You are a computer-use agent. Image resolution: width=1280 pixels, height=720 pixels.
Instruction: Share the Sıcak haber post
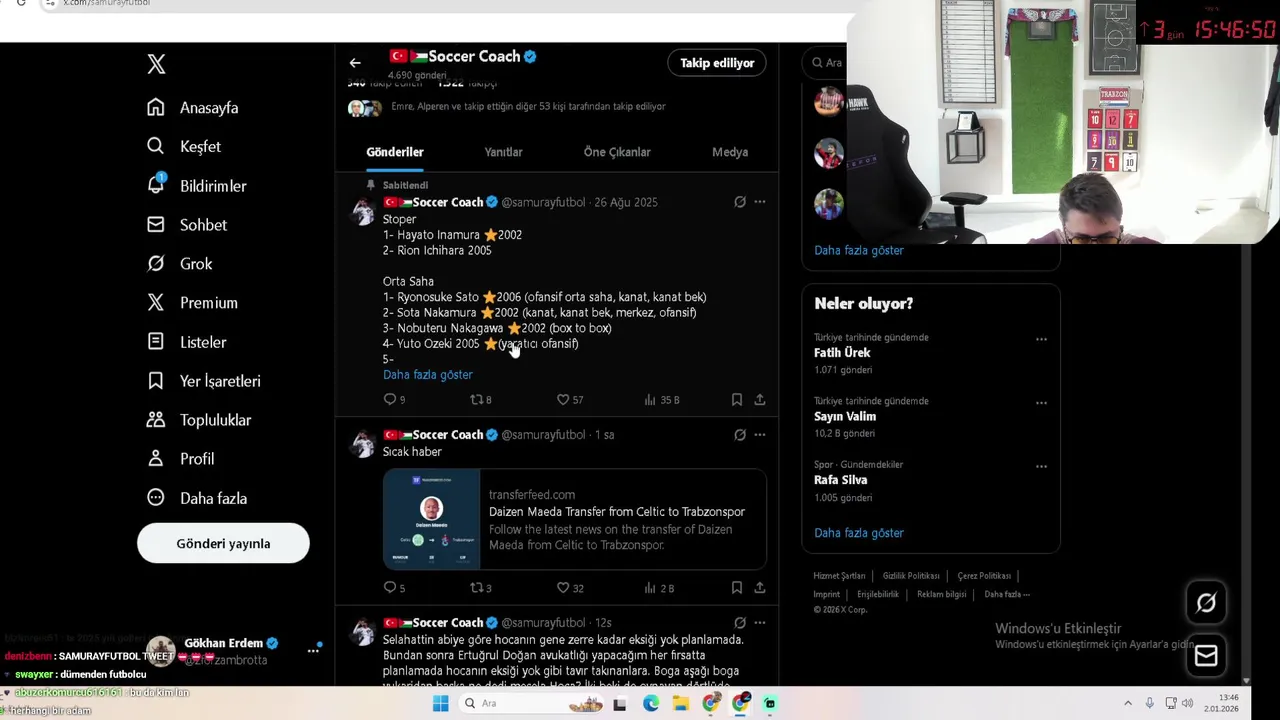point(760,587)
